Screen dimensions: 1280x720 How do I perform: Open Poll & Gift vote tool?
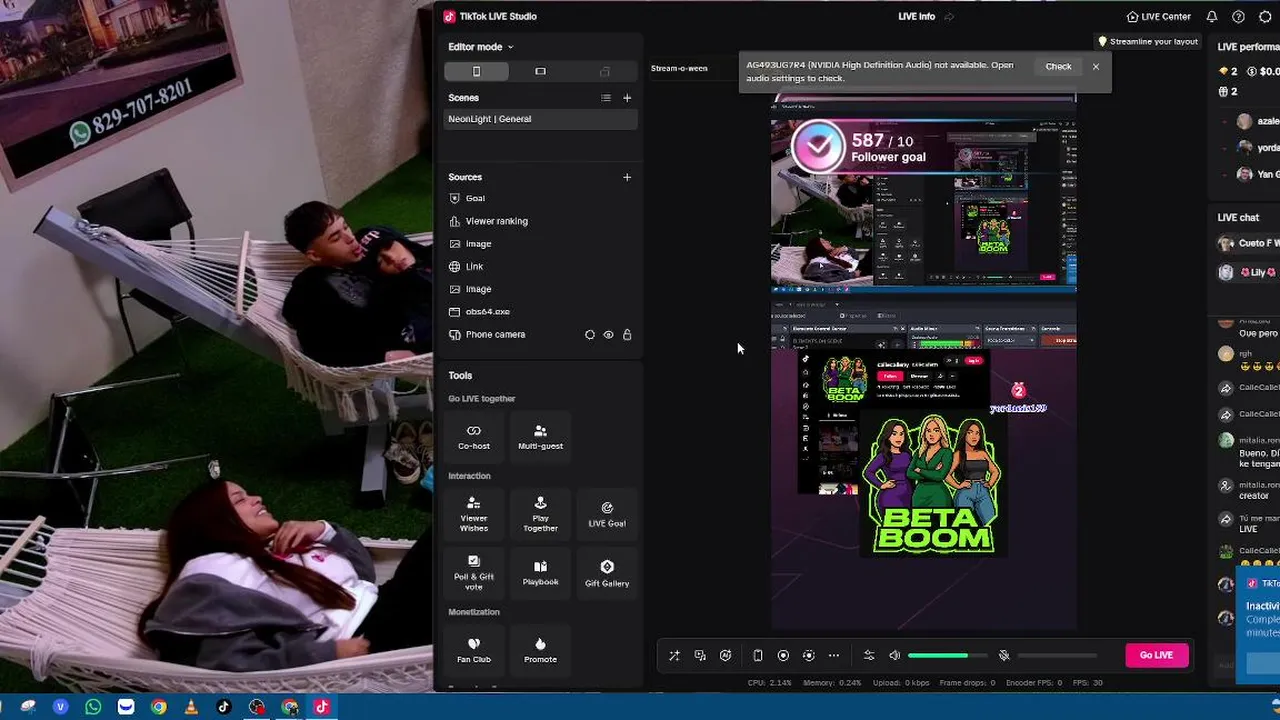[x=474, y=573]
